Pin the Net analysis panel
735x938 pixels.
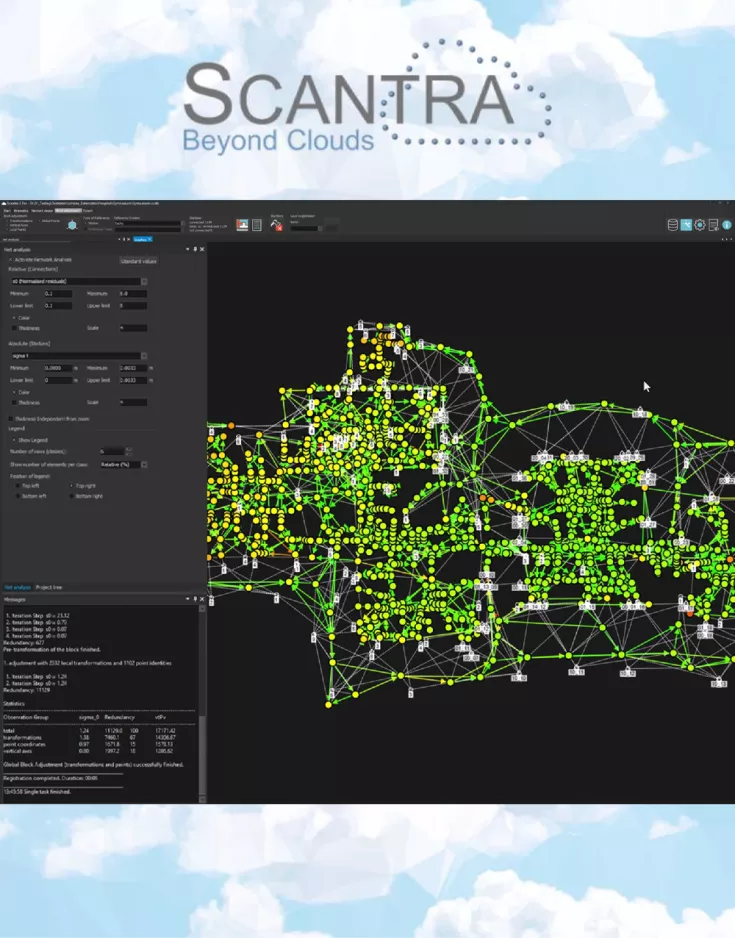pos(195,249)
